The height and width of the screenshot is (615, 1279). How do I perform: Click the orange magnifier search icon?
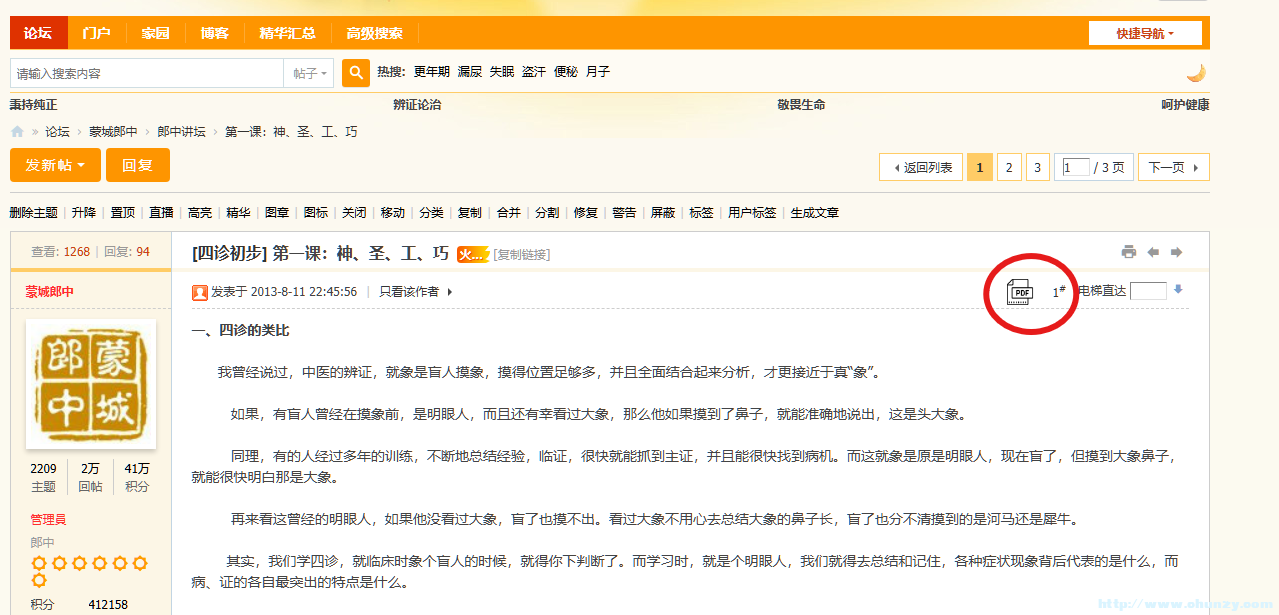click(x=355, y=73)
